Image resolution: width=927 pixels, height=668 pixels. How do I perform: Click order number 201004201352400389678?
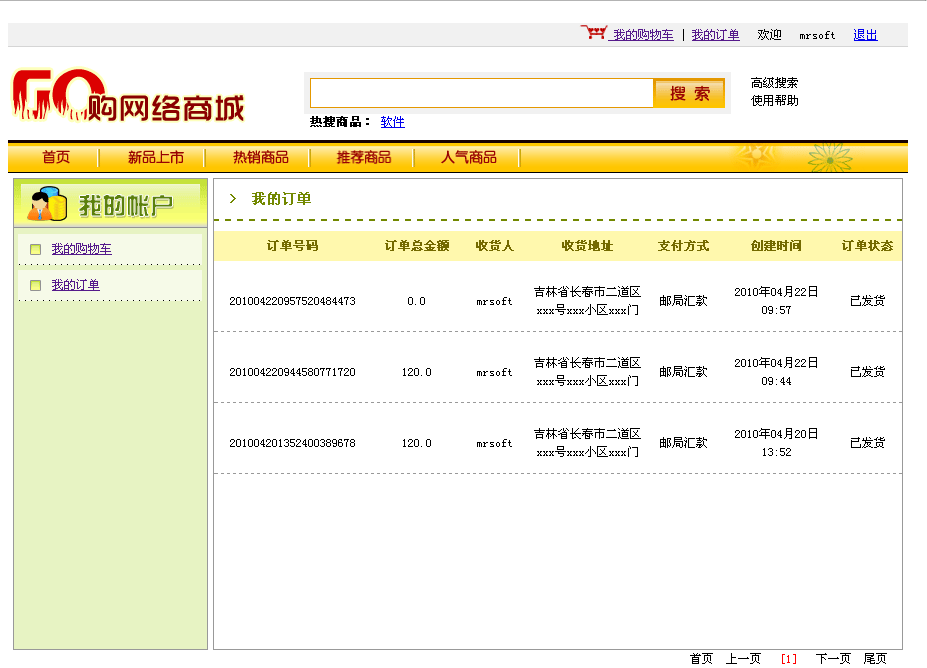293,443
